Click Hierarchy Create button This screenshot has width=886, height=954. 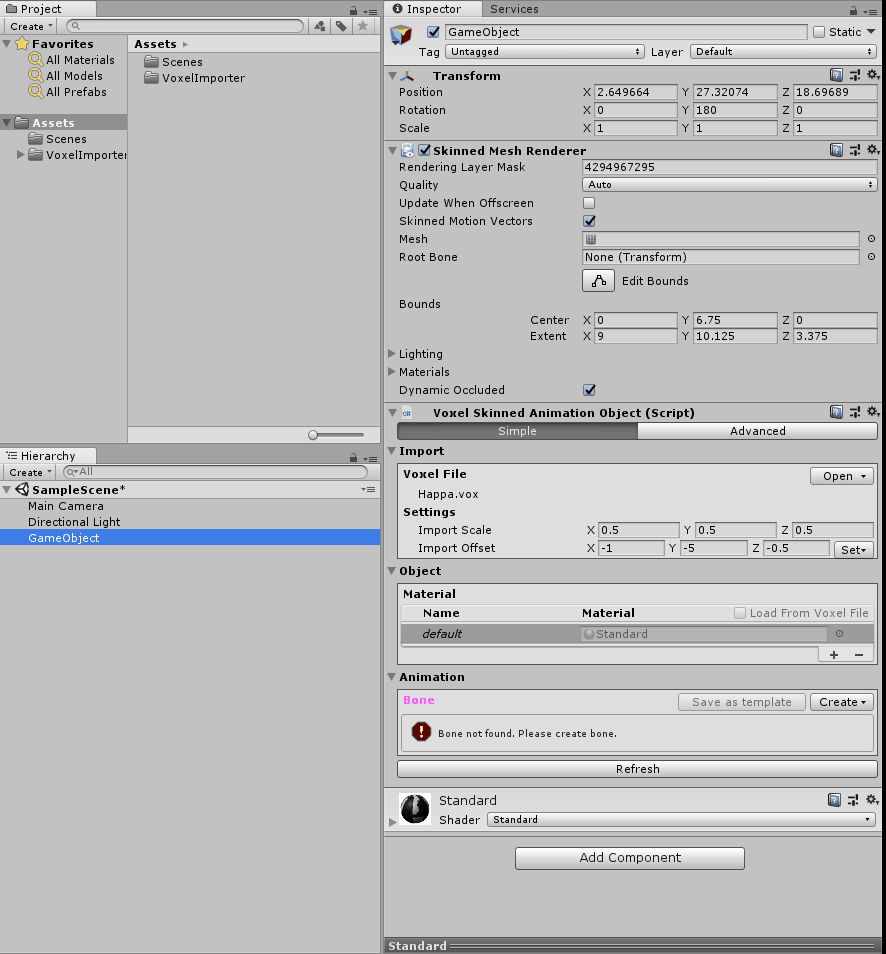(30, 472)
